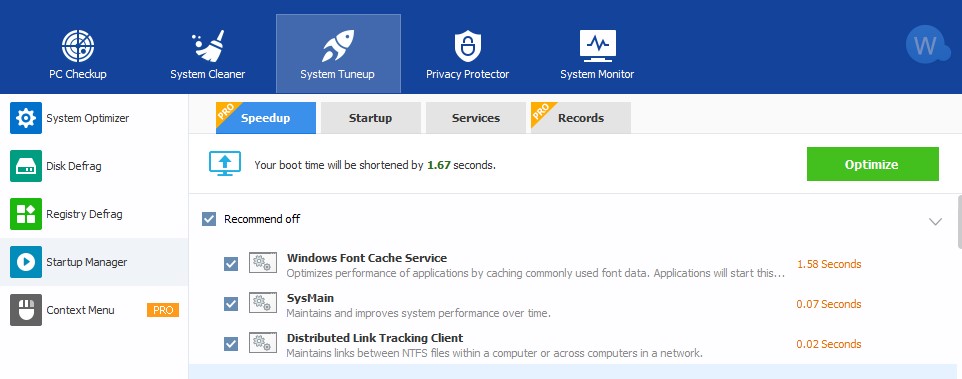Select System Optimizer gear icon in sidebar
The width and height of the screenshot is (962, 379).
(x=26, y=118)
